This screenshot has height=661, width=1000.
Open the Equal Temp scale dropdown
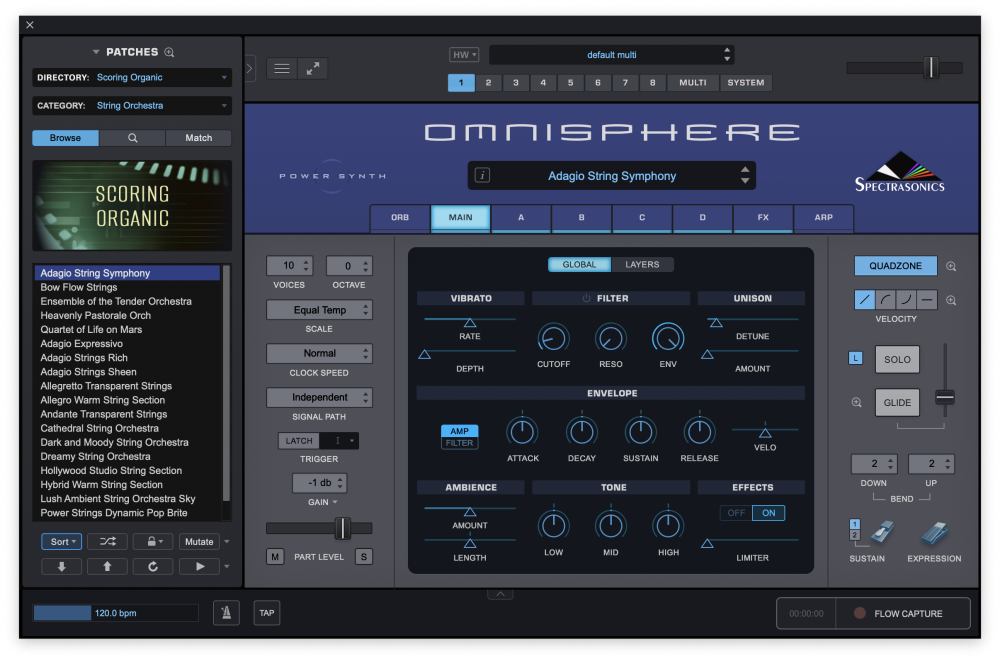point(320,310)
